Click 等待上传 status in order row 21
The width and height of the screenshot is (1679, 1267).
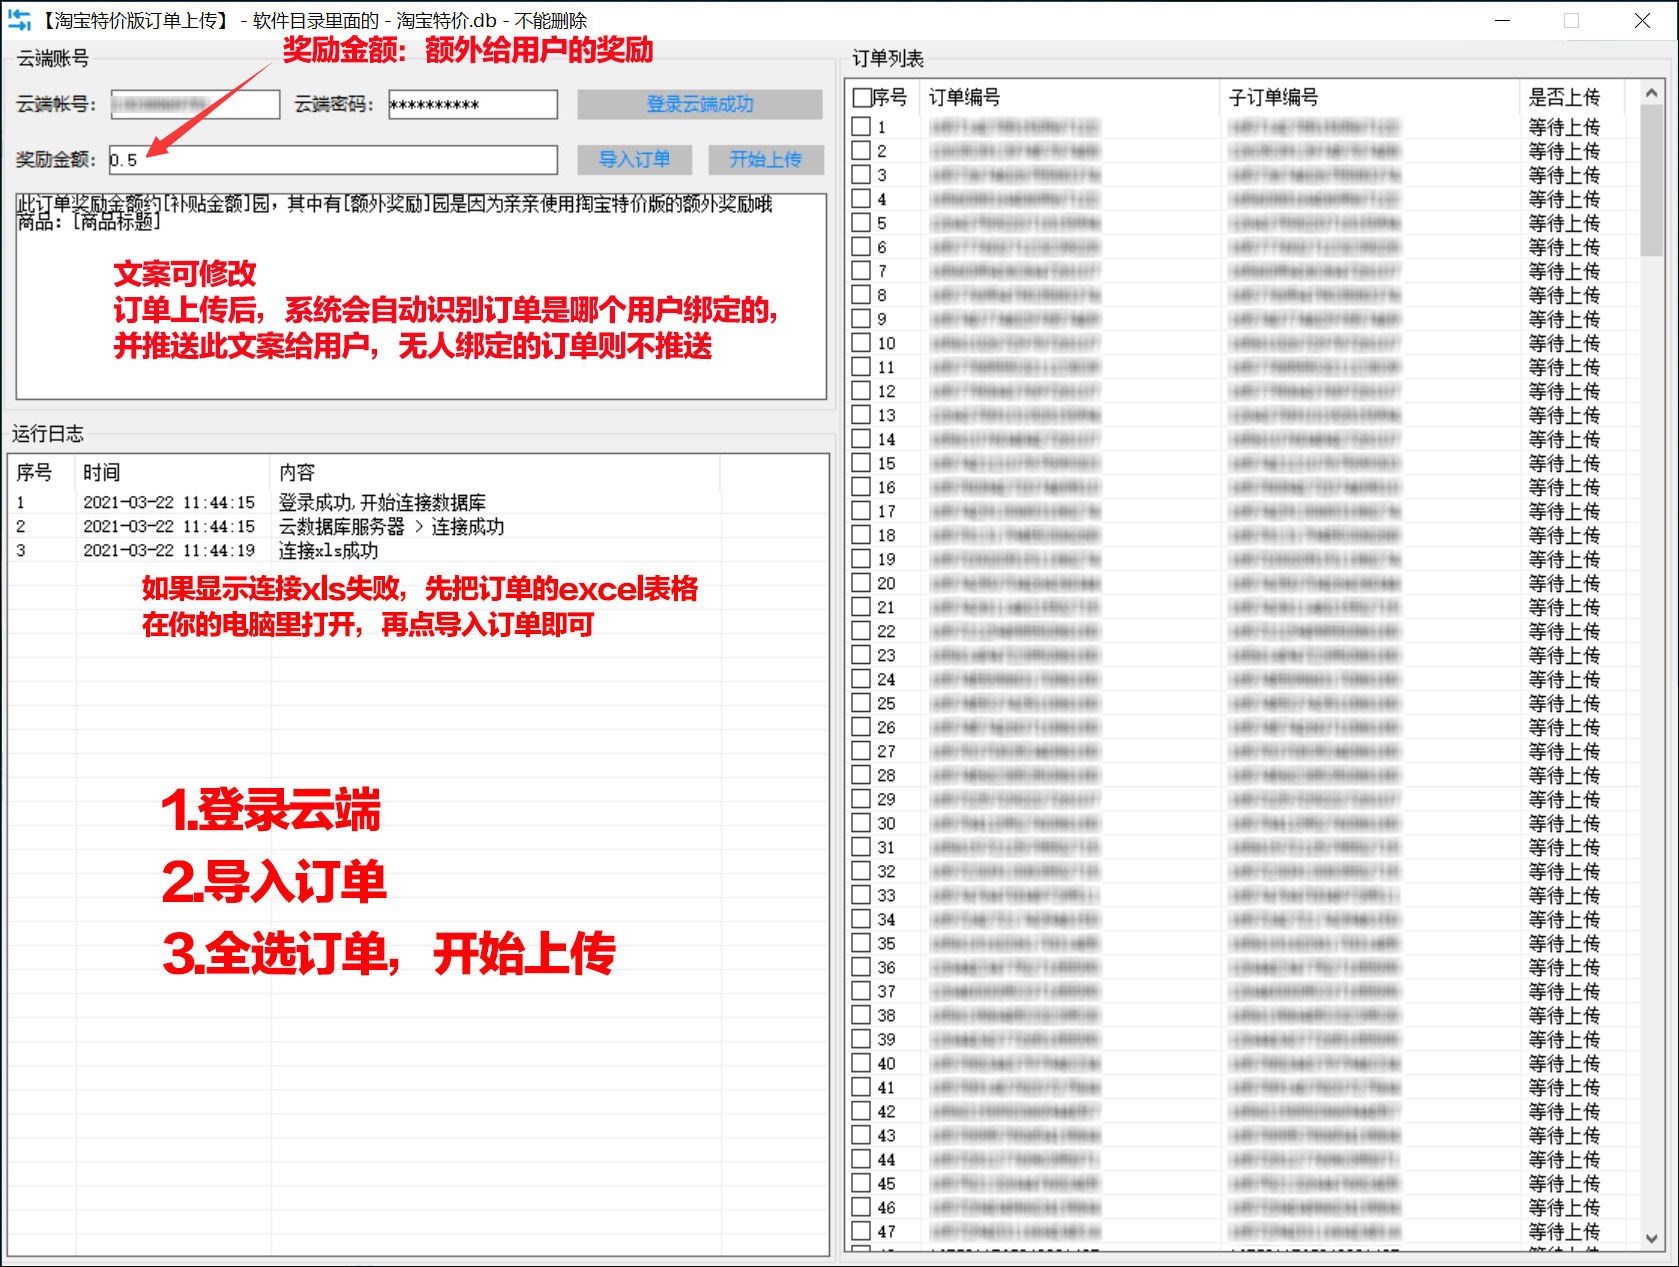click(x=1564, y=607)
